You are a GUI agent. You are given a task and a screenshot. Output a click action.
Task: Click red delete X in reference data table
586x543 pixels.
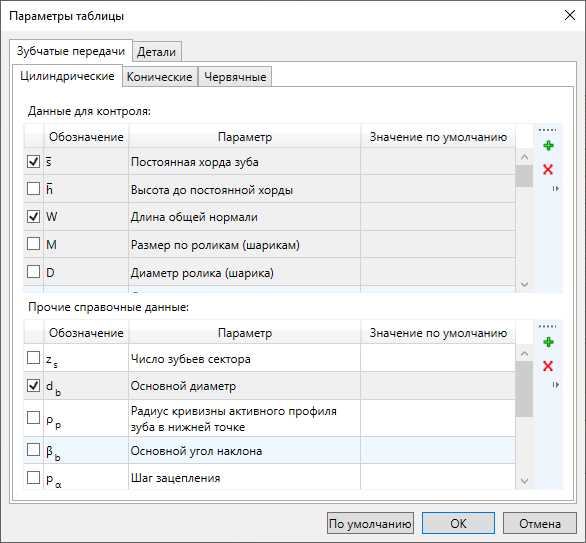[x=548, y=366]
